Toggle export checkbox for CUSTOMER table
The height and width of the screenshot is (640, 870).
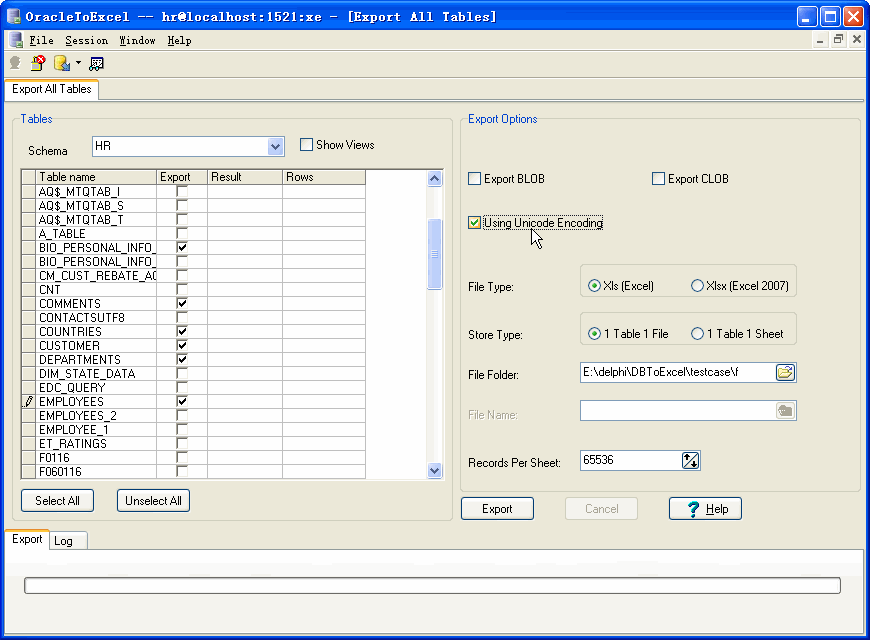(x=182, y=345)
